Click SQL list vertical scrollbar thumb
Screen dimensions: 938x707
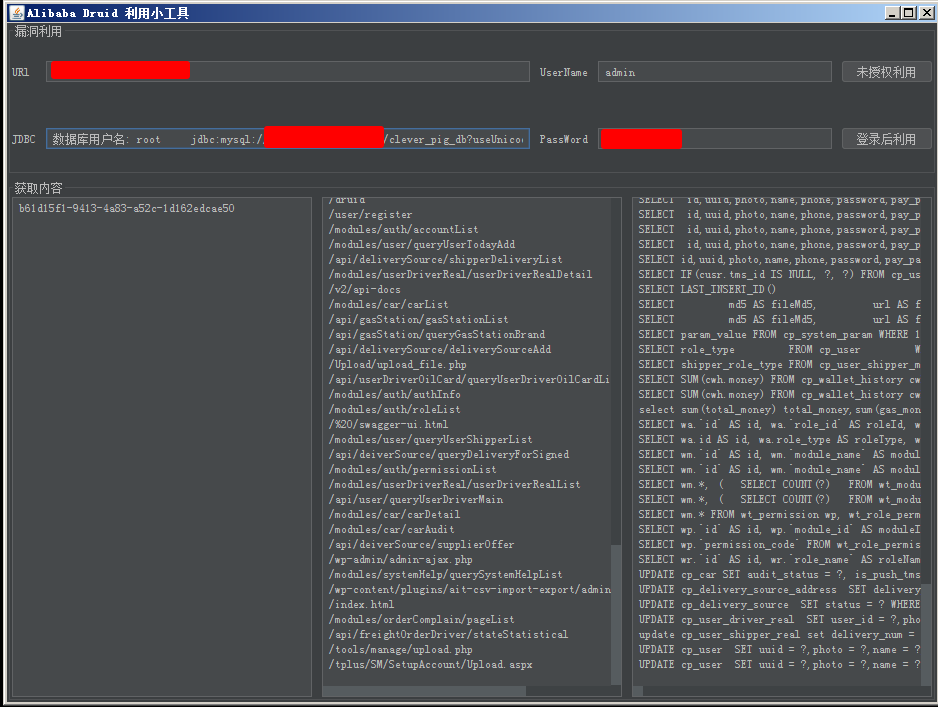925,634
